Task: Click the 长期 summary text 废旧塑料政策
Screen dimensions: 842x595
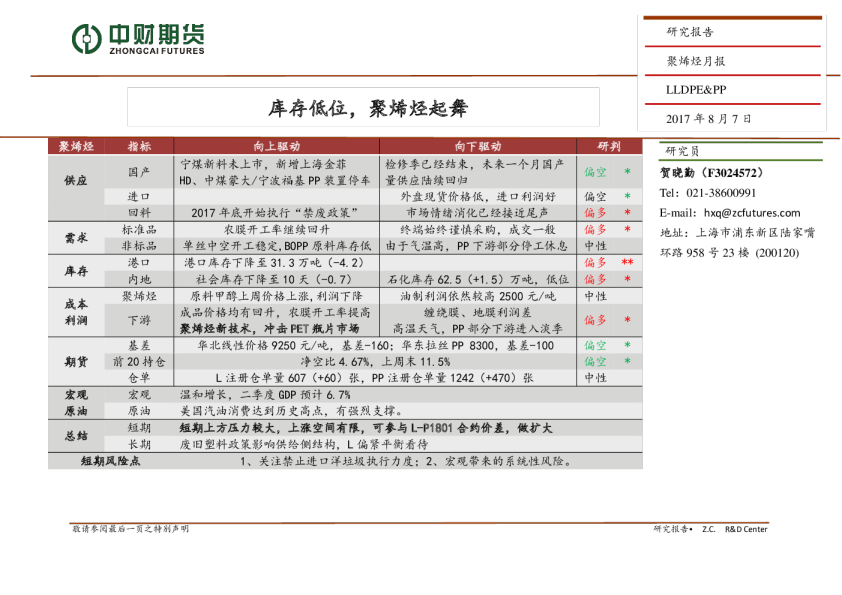Action: [x=304, y=444]
